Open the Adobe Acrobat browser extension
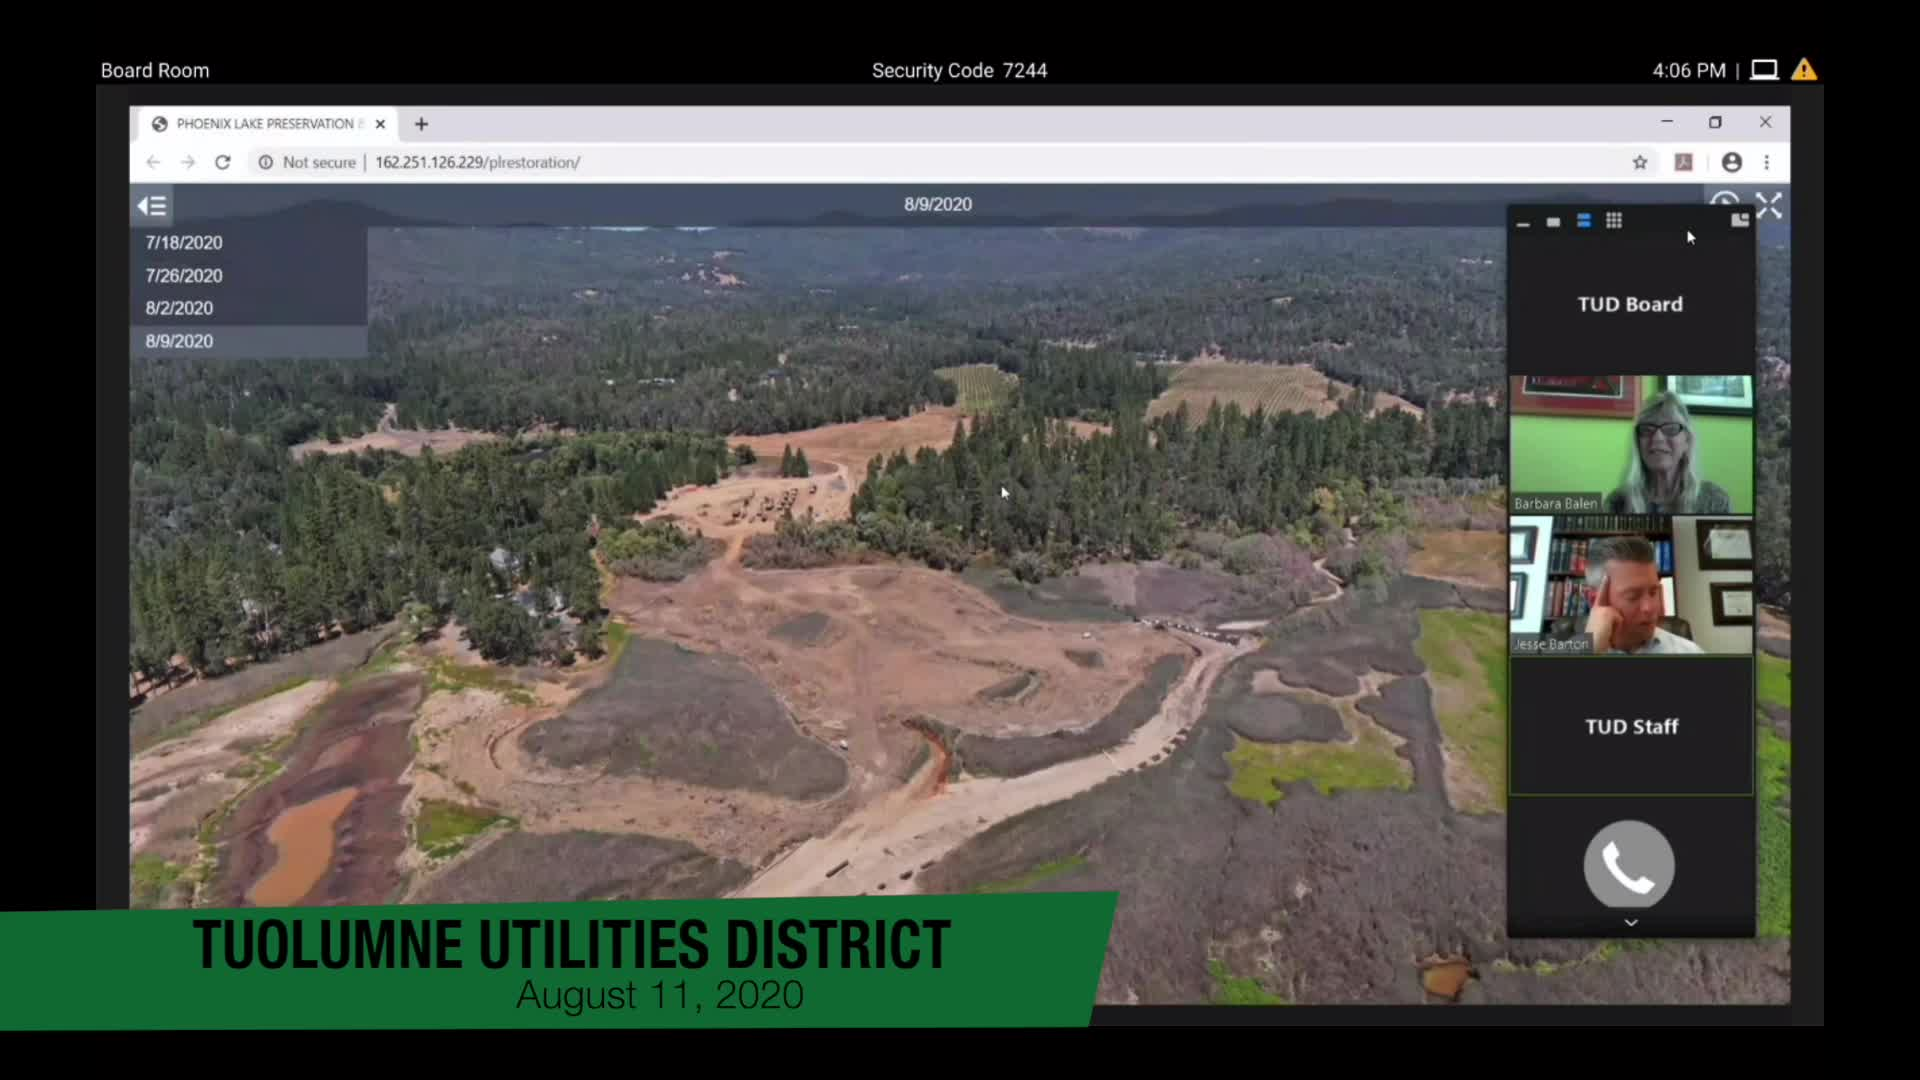The height and width of the screenshot is (1080, 1920). pos(1683,162)
